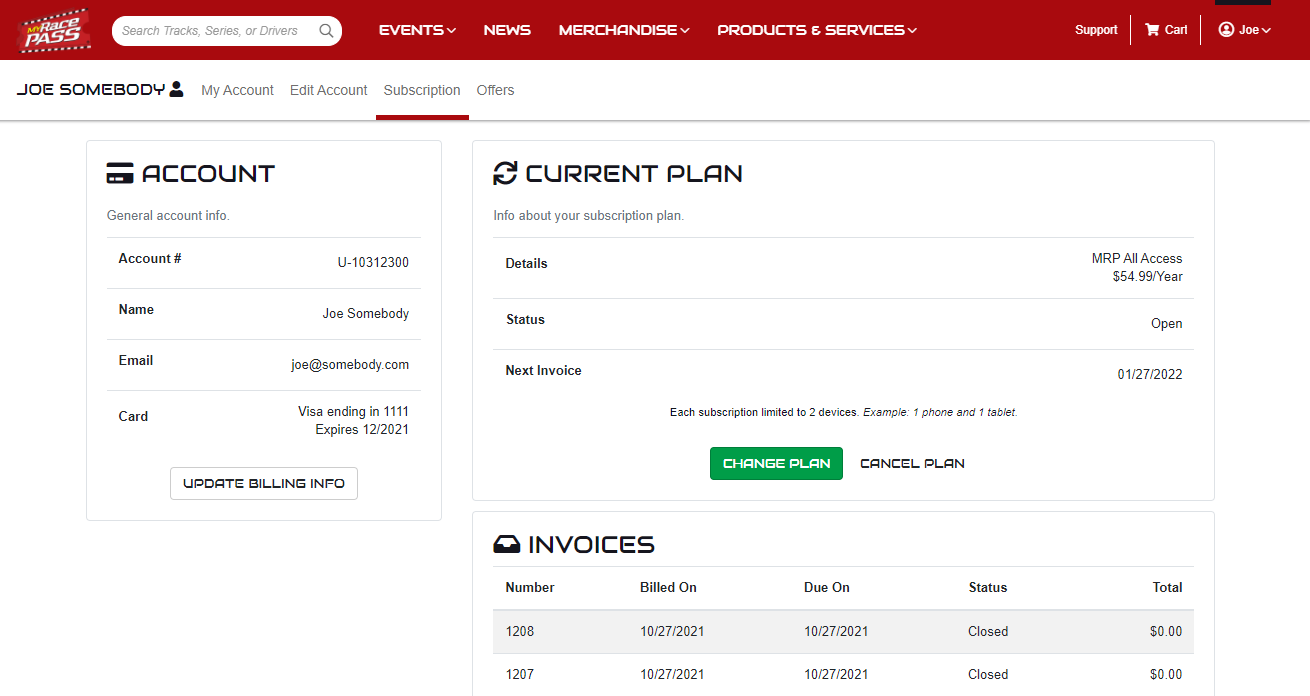The height and width of the screenshot is (696, 1310).
Task: Click the email joe@somebody.com
Action: tap(350, 365)
